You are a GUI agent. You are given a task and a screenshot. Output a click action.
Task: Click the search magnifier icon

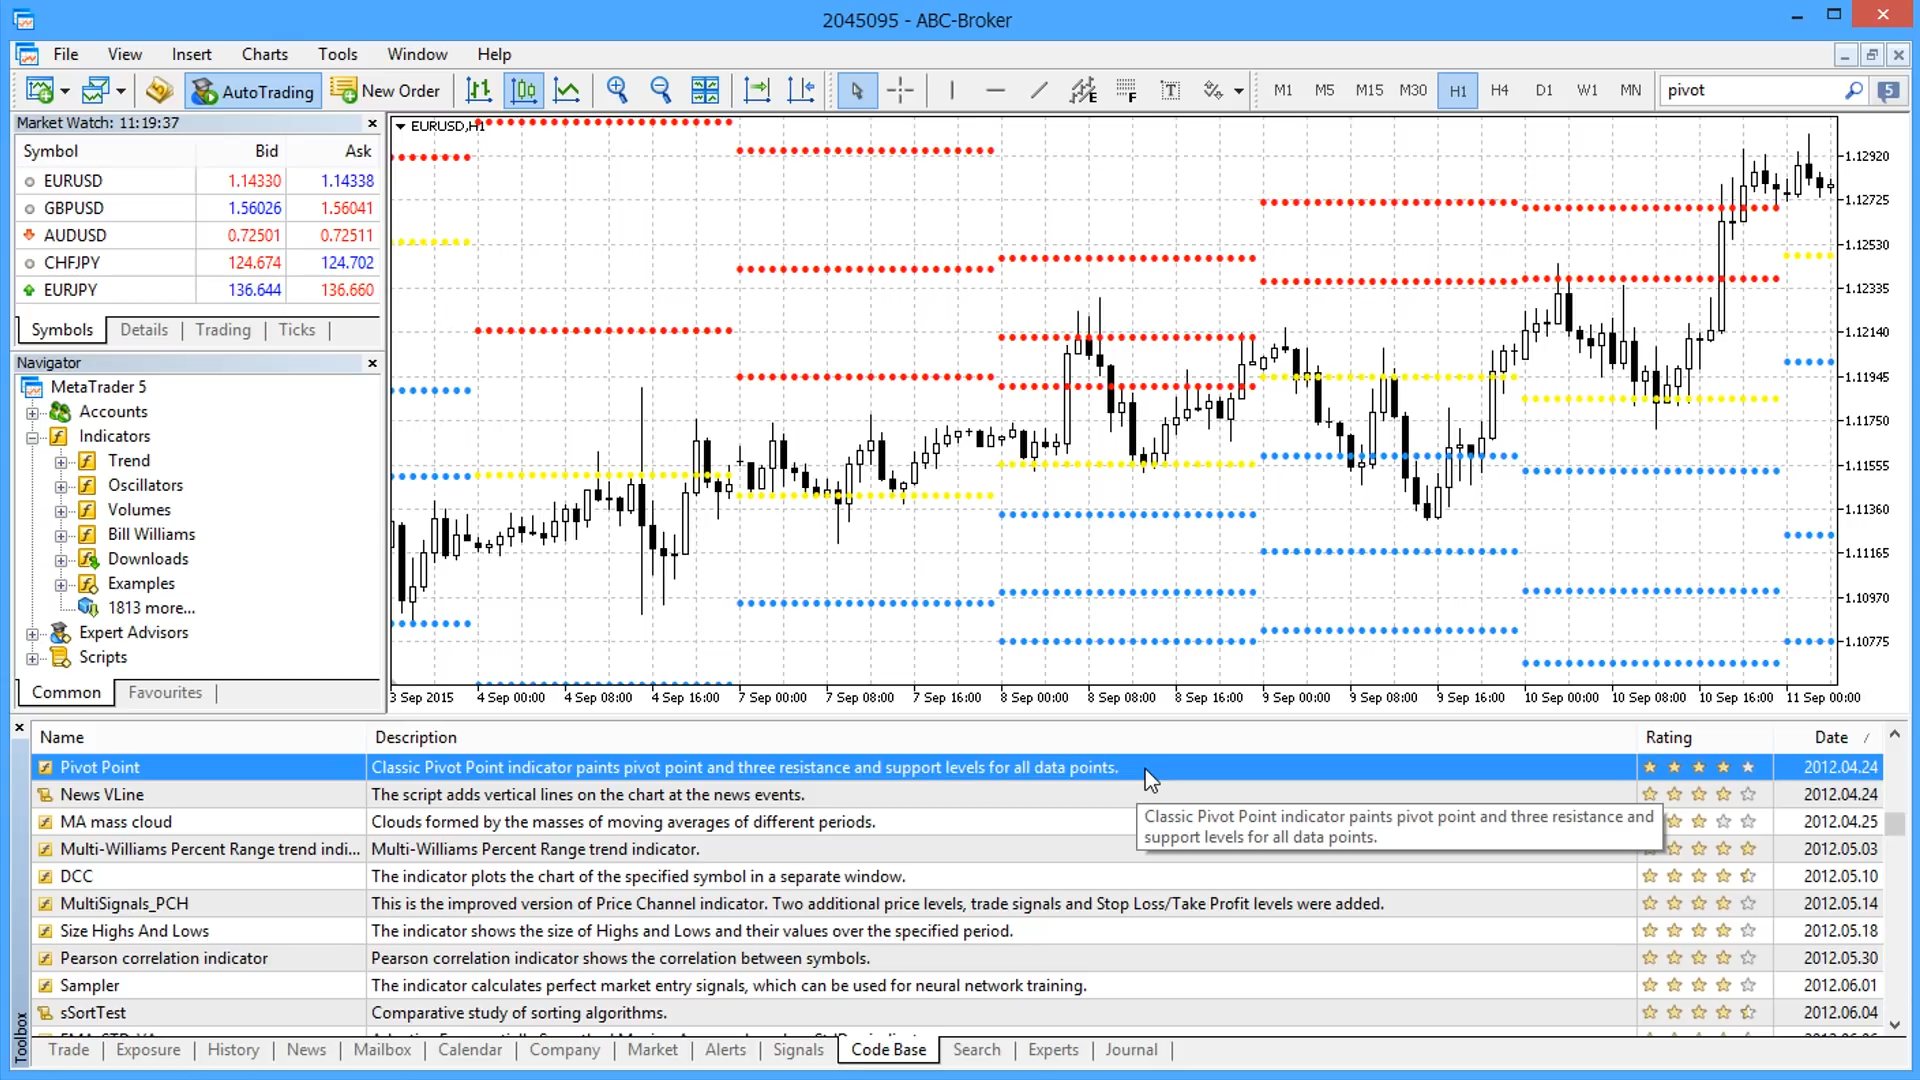click(1853, 90)
